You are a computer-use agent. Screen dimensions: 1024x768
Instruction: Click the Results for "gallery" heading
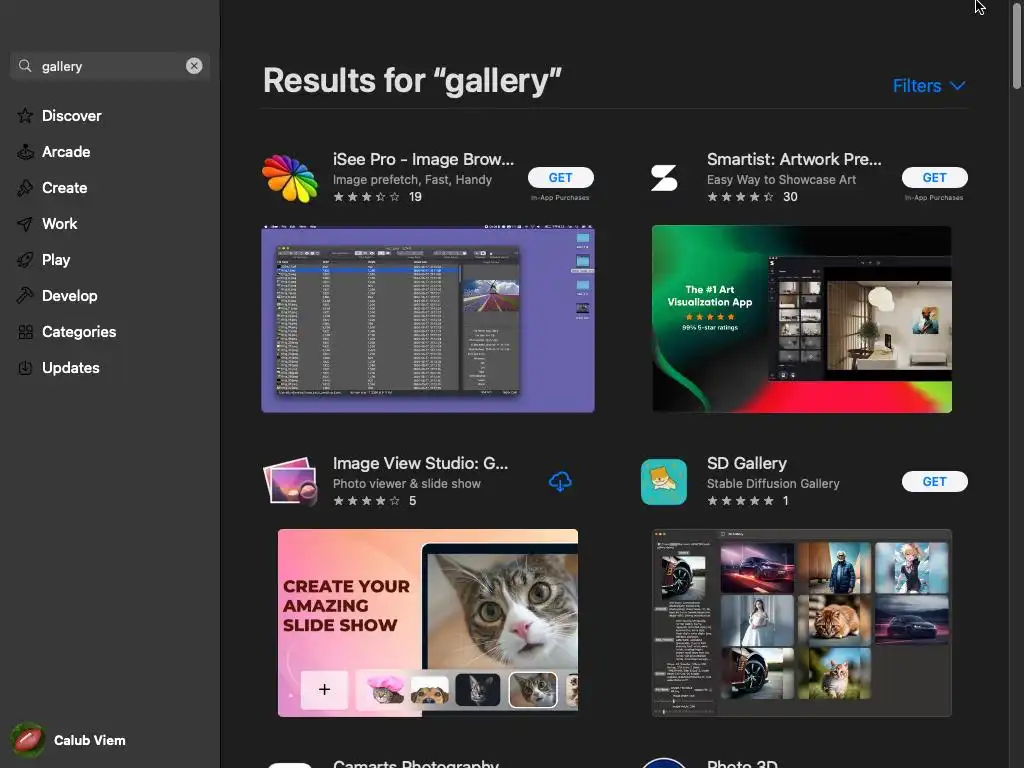[x=412, y=81]
